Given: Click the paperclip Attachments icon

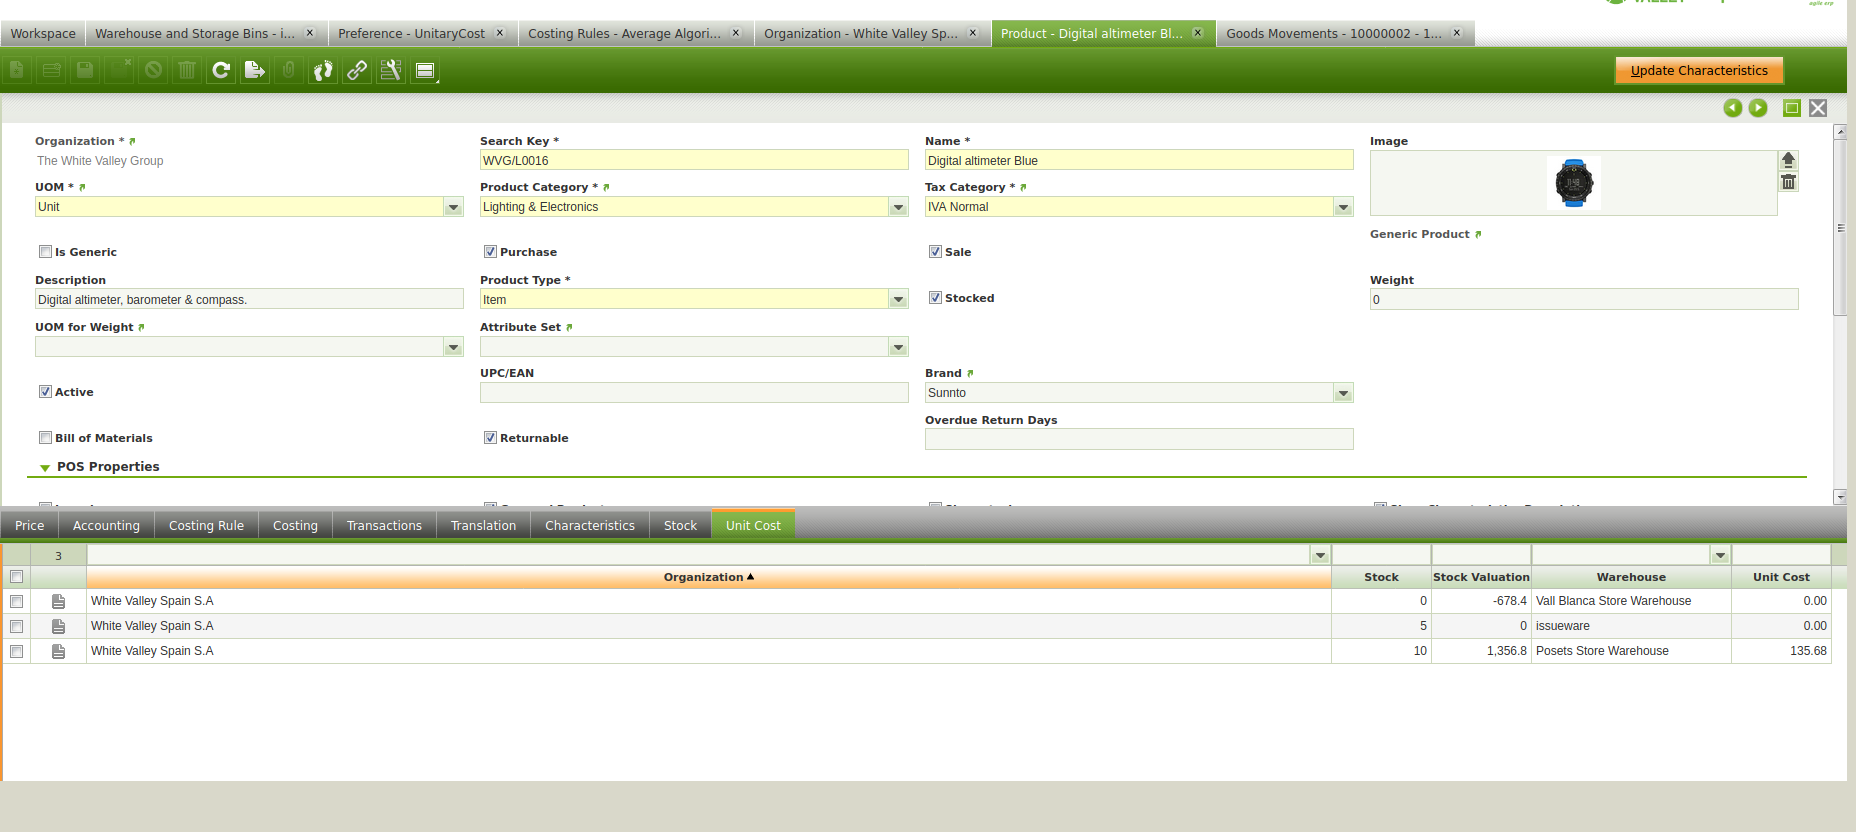Looking at the screenshot, I should [289, 70].
